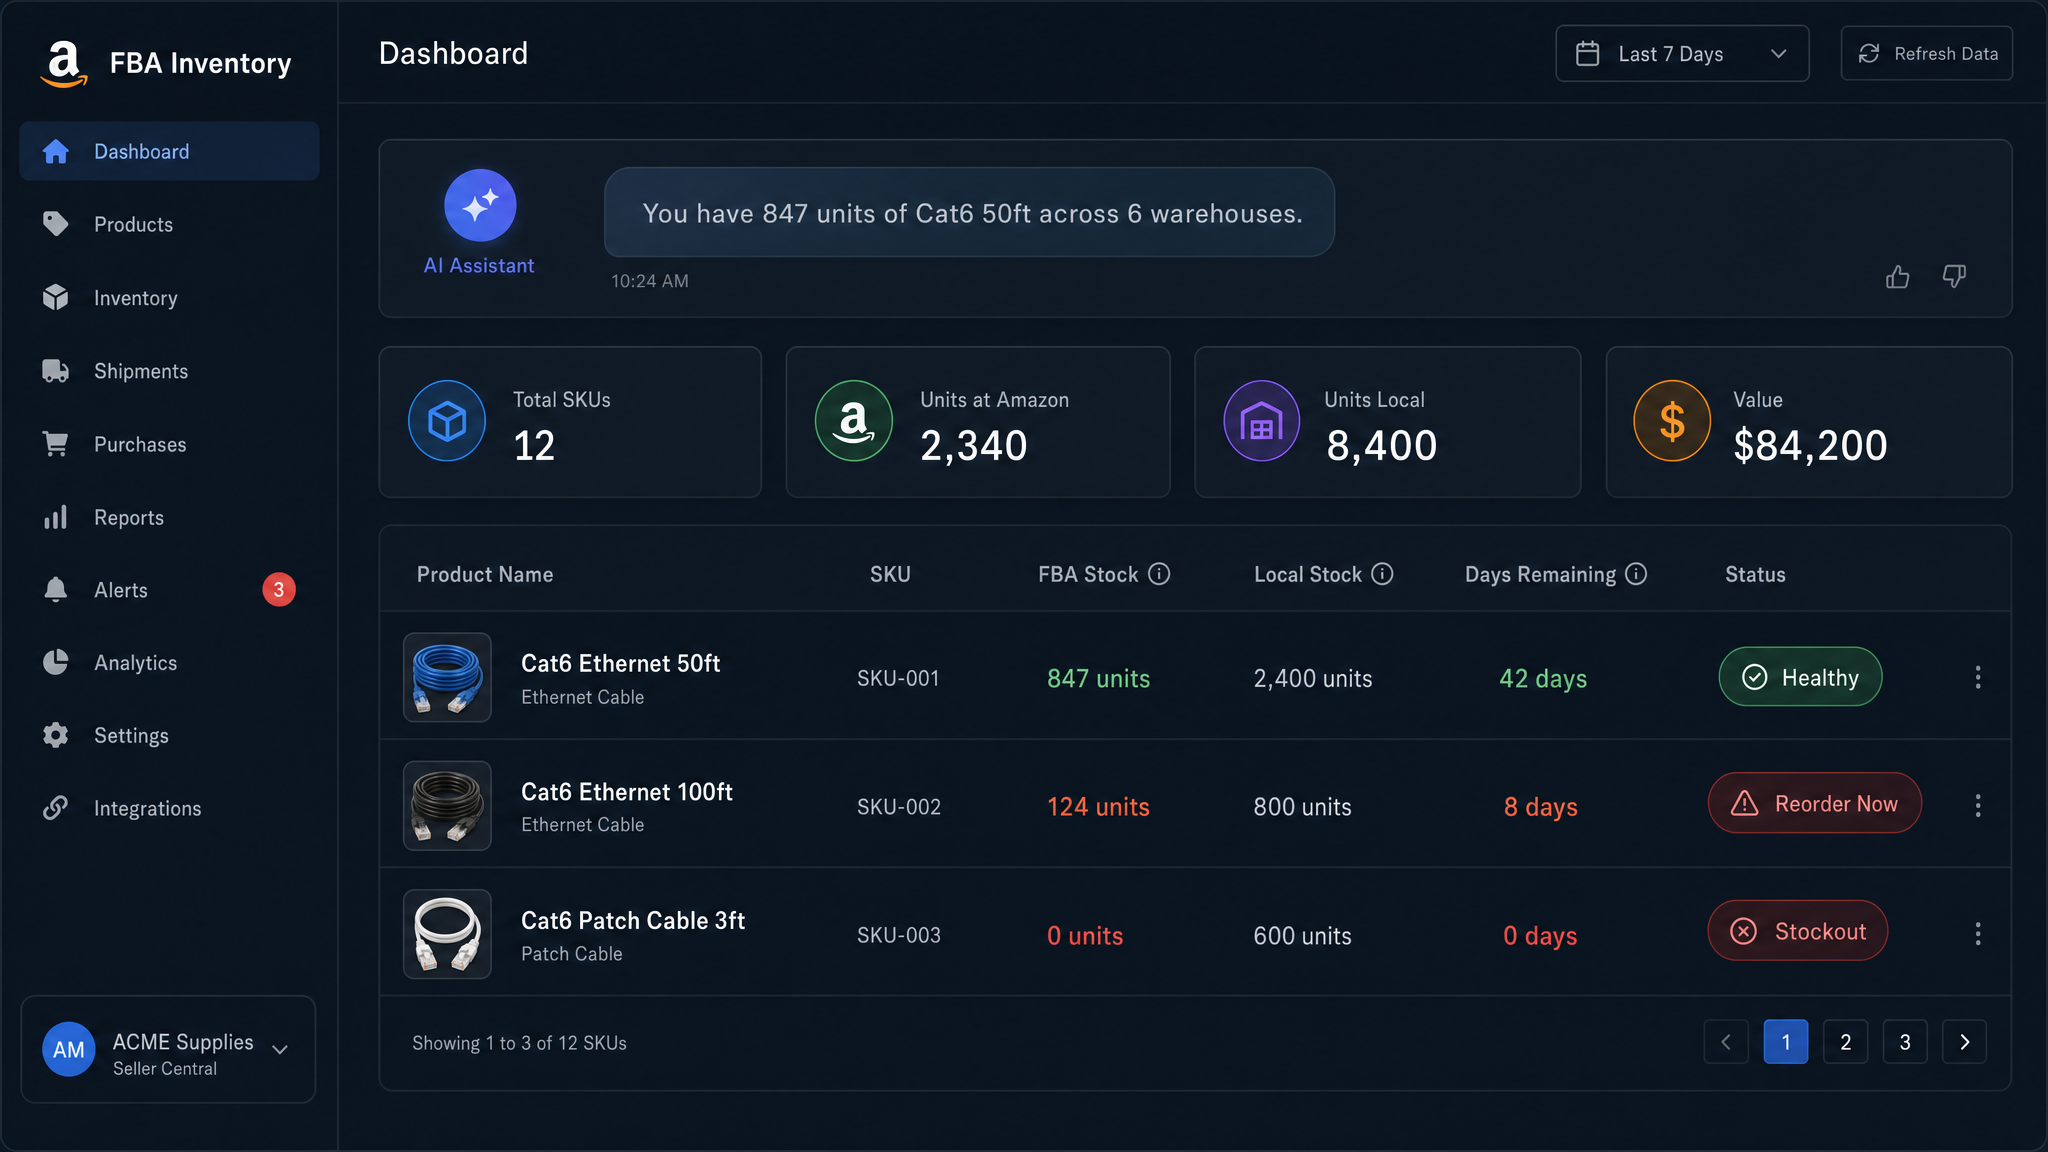Open the Inventory section

169,298
